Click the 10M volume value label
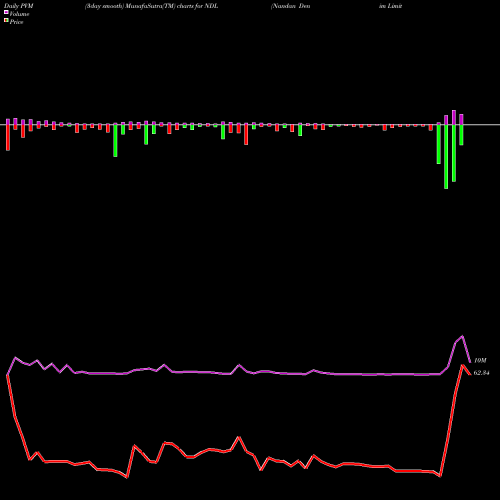Image resolution: width=500 pixels, height=500 pixels. click(480, 360)
